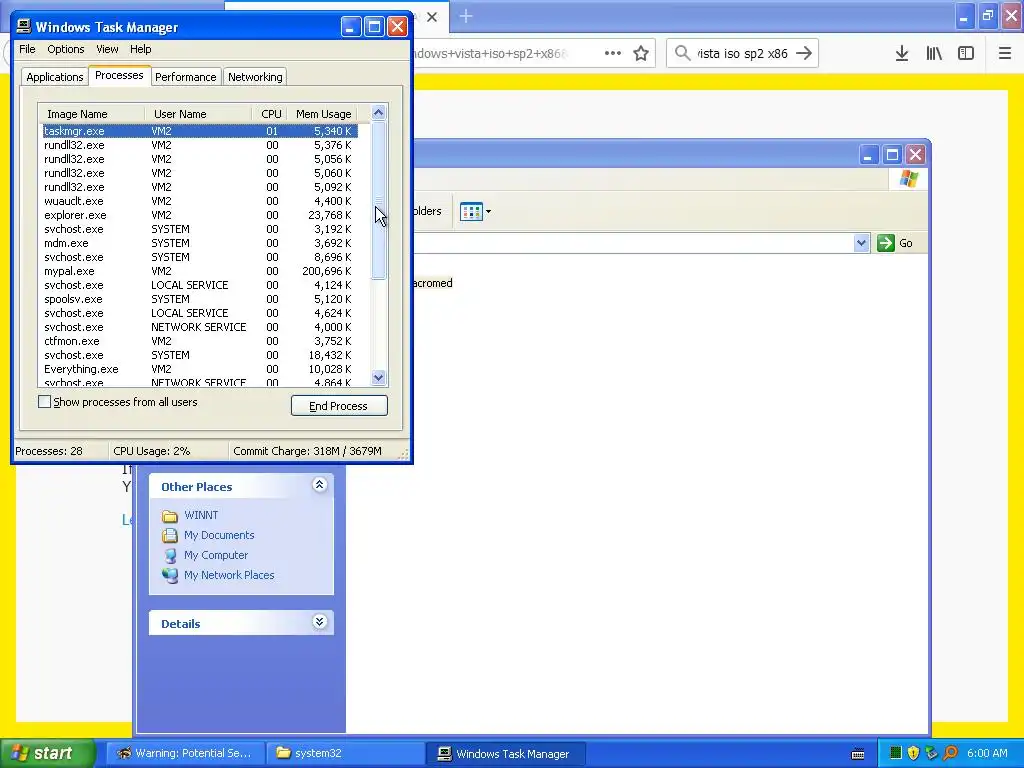Open browser downloads arrow icon
The height and width of the screenshot is (768, 1024).
(x=902, y=54)
